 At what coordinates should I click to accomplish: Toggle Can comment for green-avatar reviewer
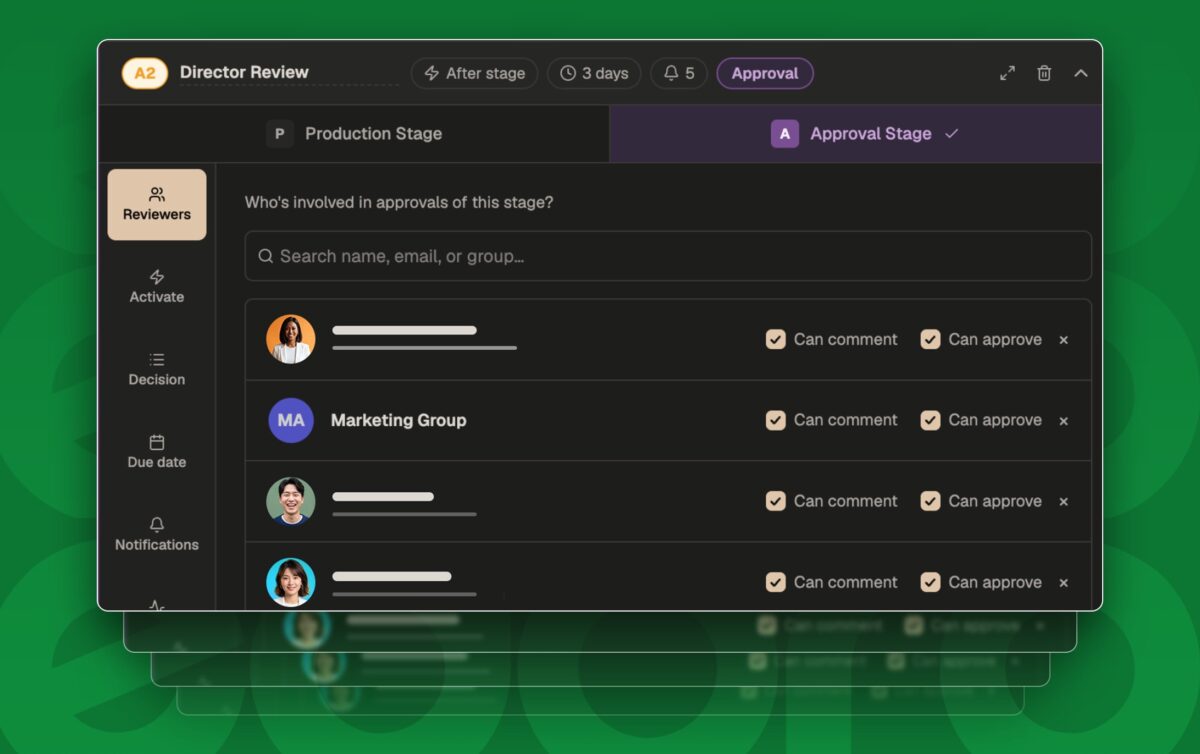tap(775, 502)
